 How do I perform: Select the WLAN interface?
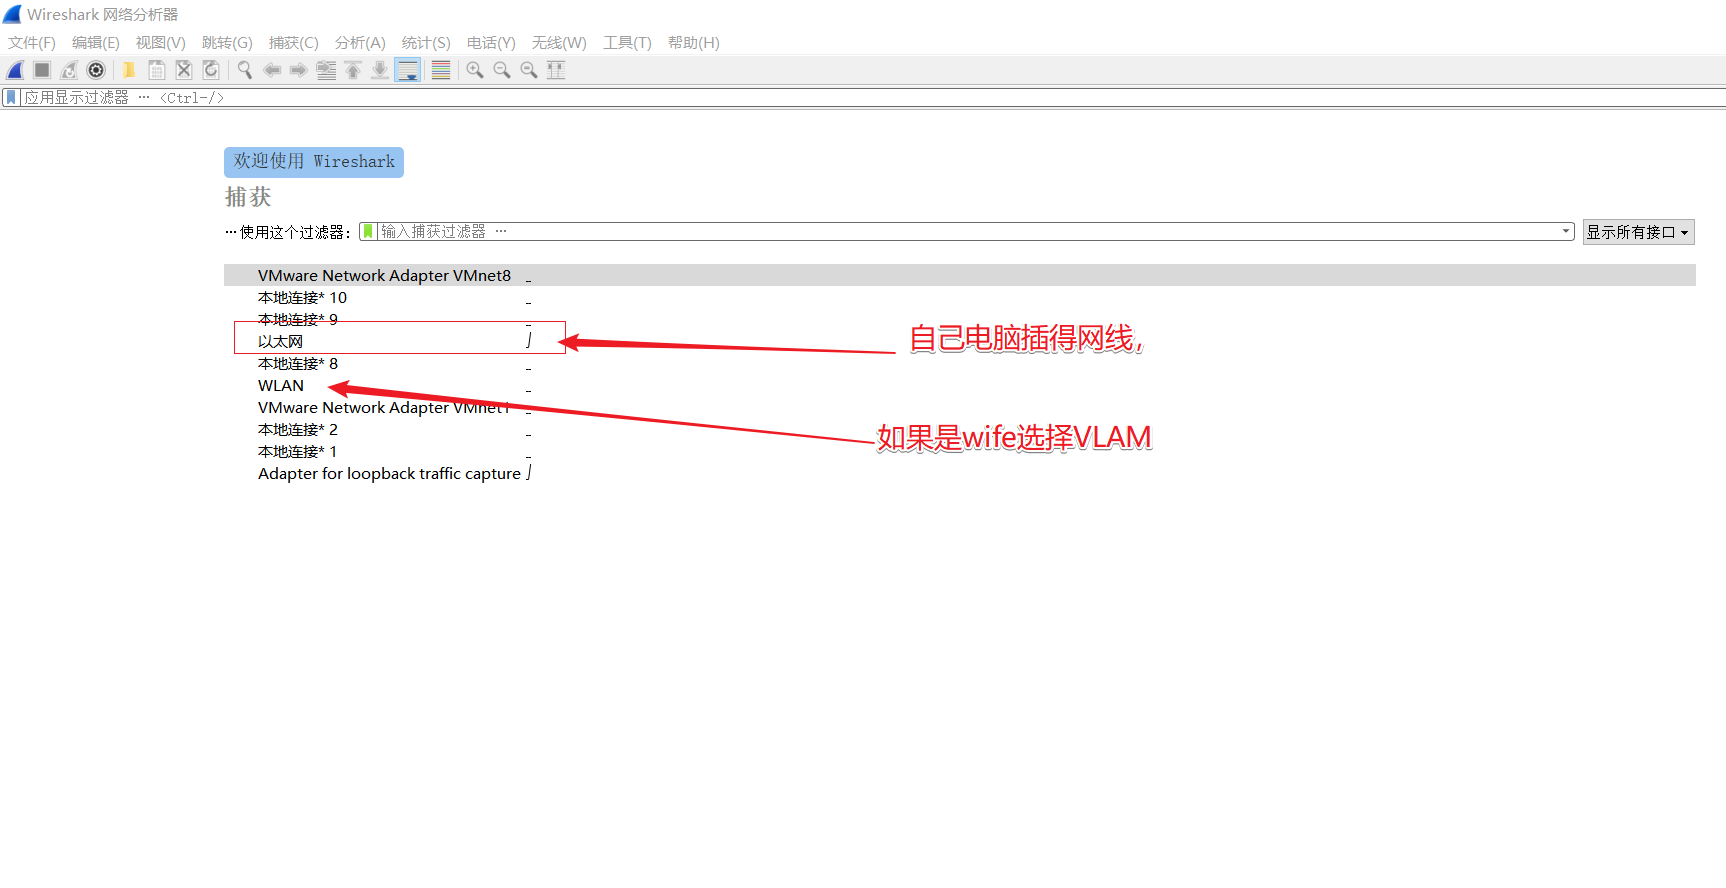coord(960,385)
